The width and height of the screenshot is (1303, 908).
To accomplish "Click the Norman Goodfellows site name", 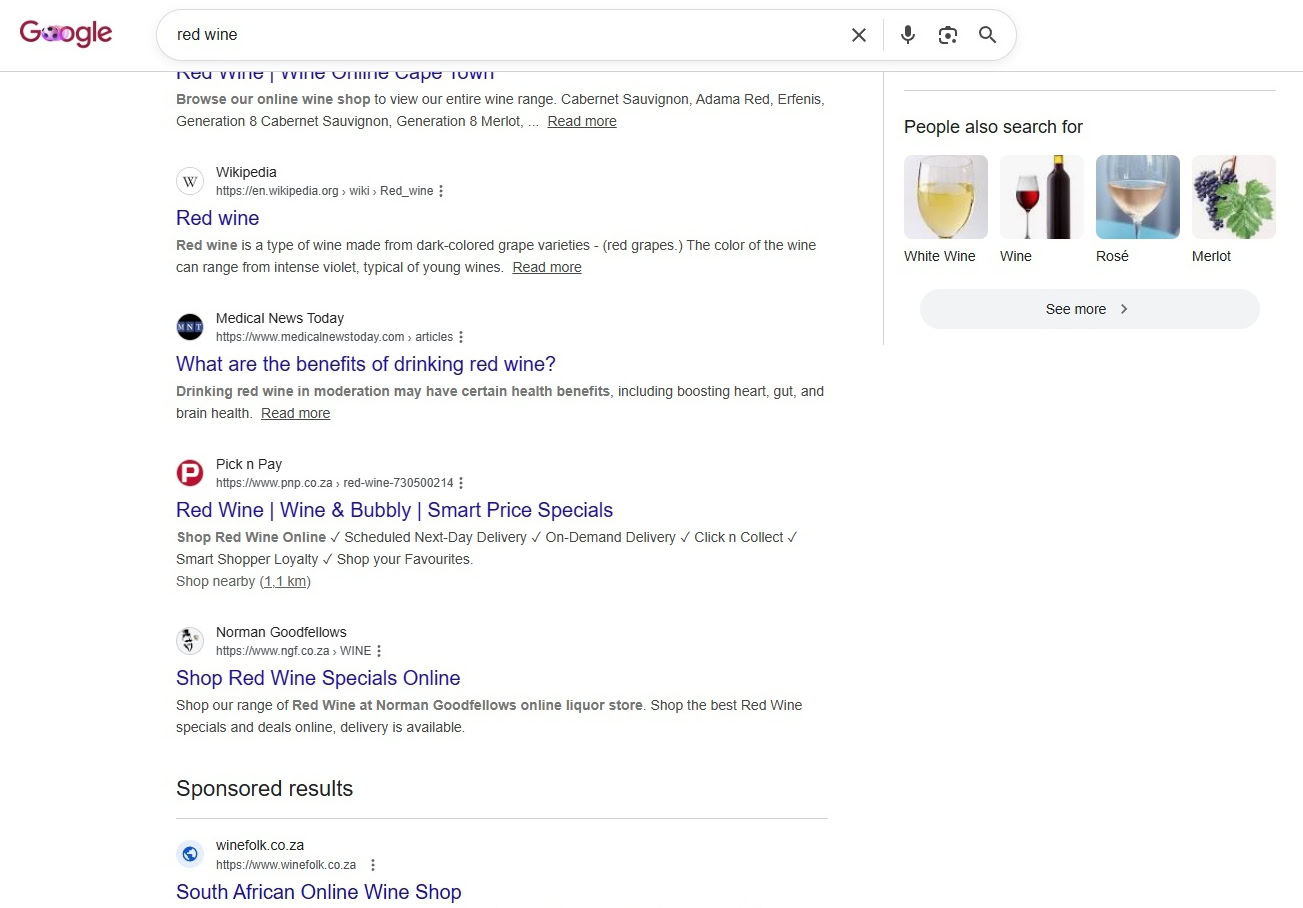I will coord(281,632).
